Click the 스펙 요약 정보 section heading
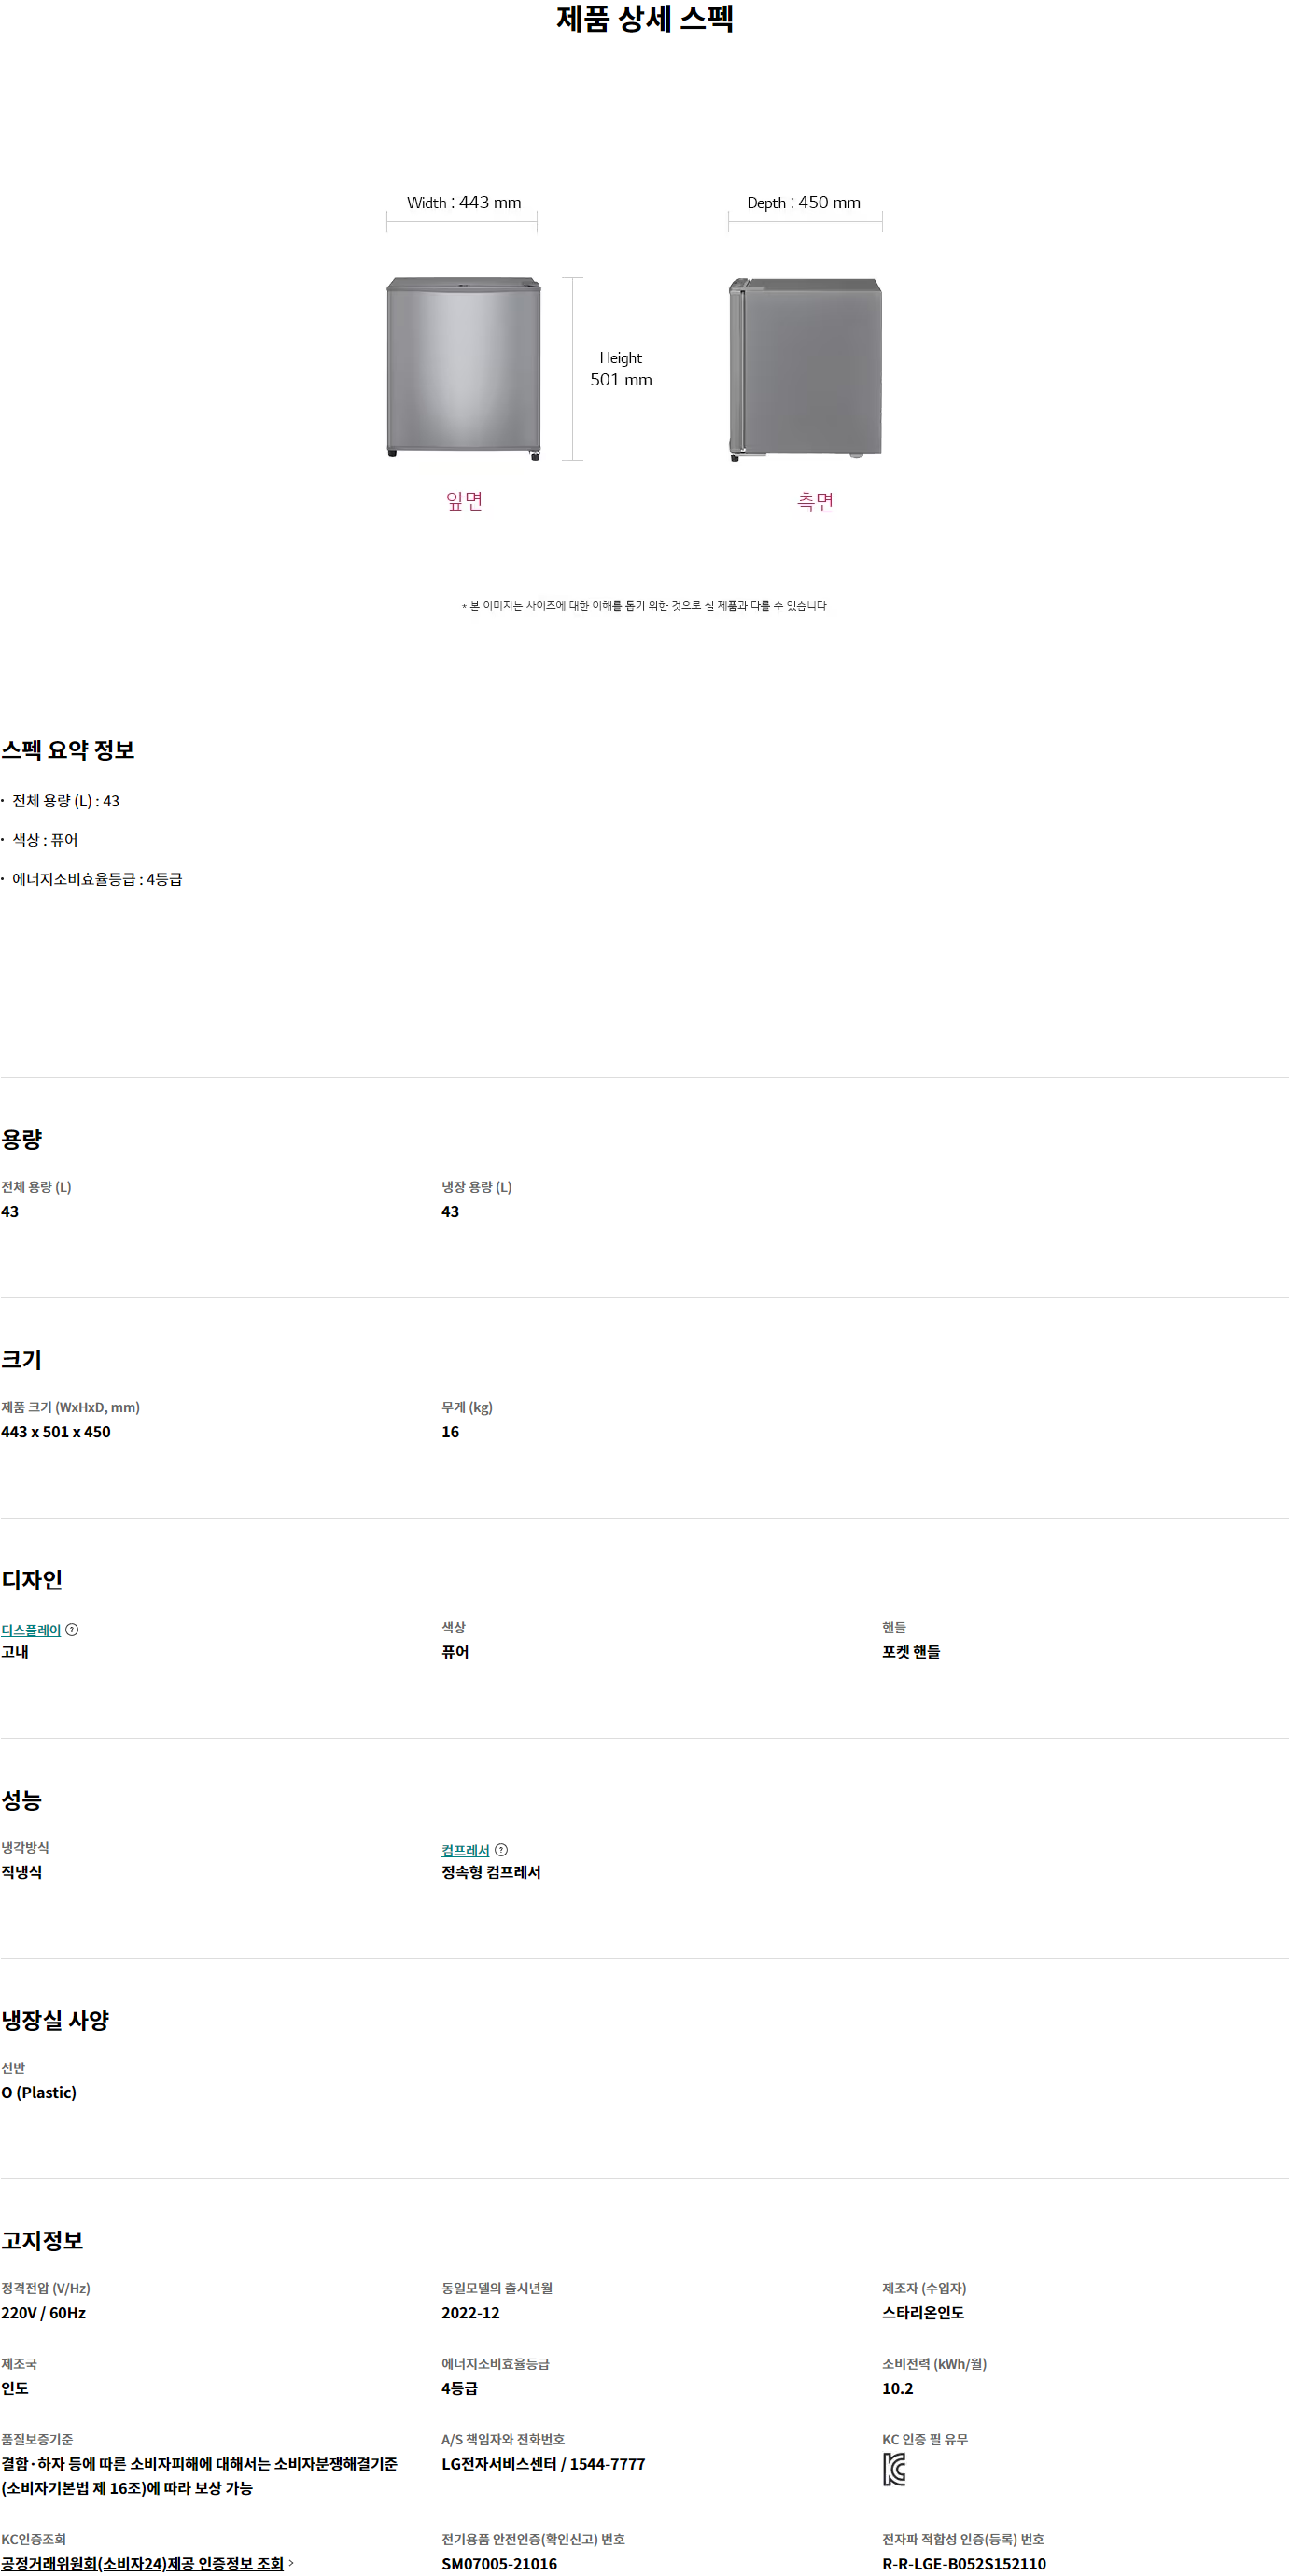Screen dimensions: 1289x2576 (x=68, y=750)
